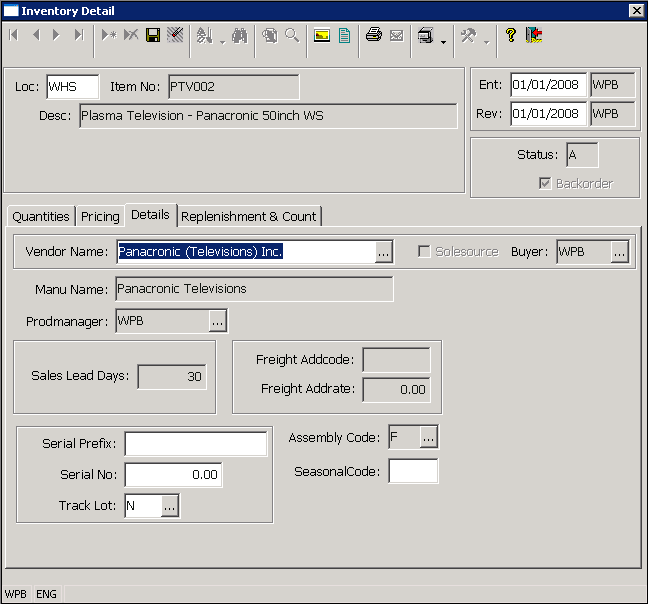Click the Rev date field
649x605 pixels.
[548, 113]
